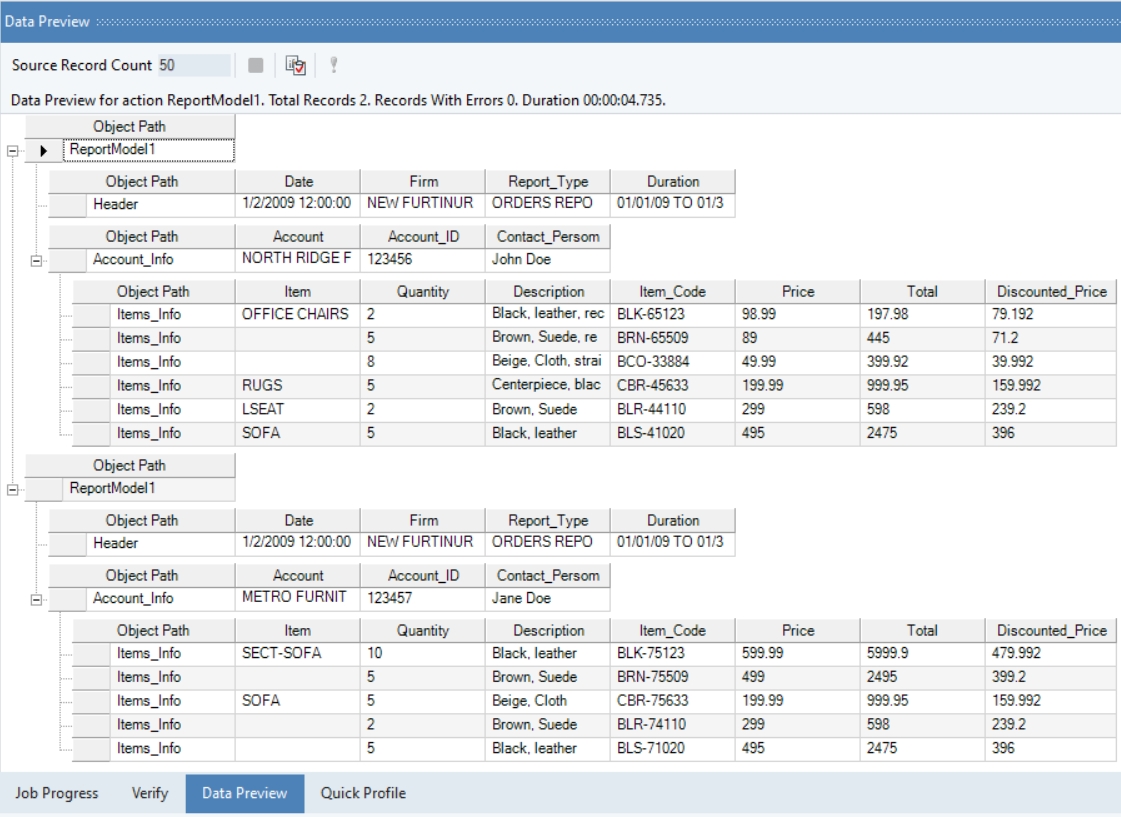The image size is (1121, 817).
Task: Collapse the first ReportModel1 record node
Action: coord(13,150)
